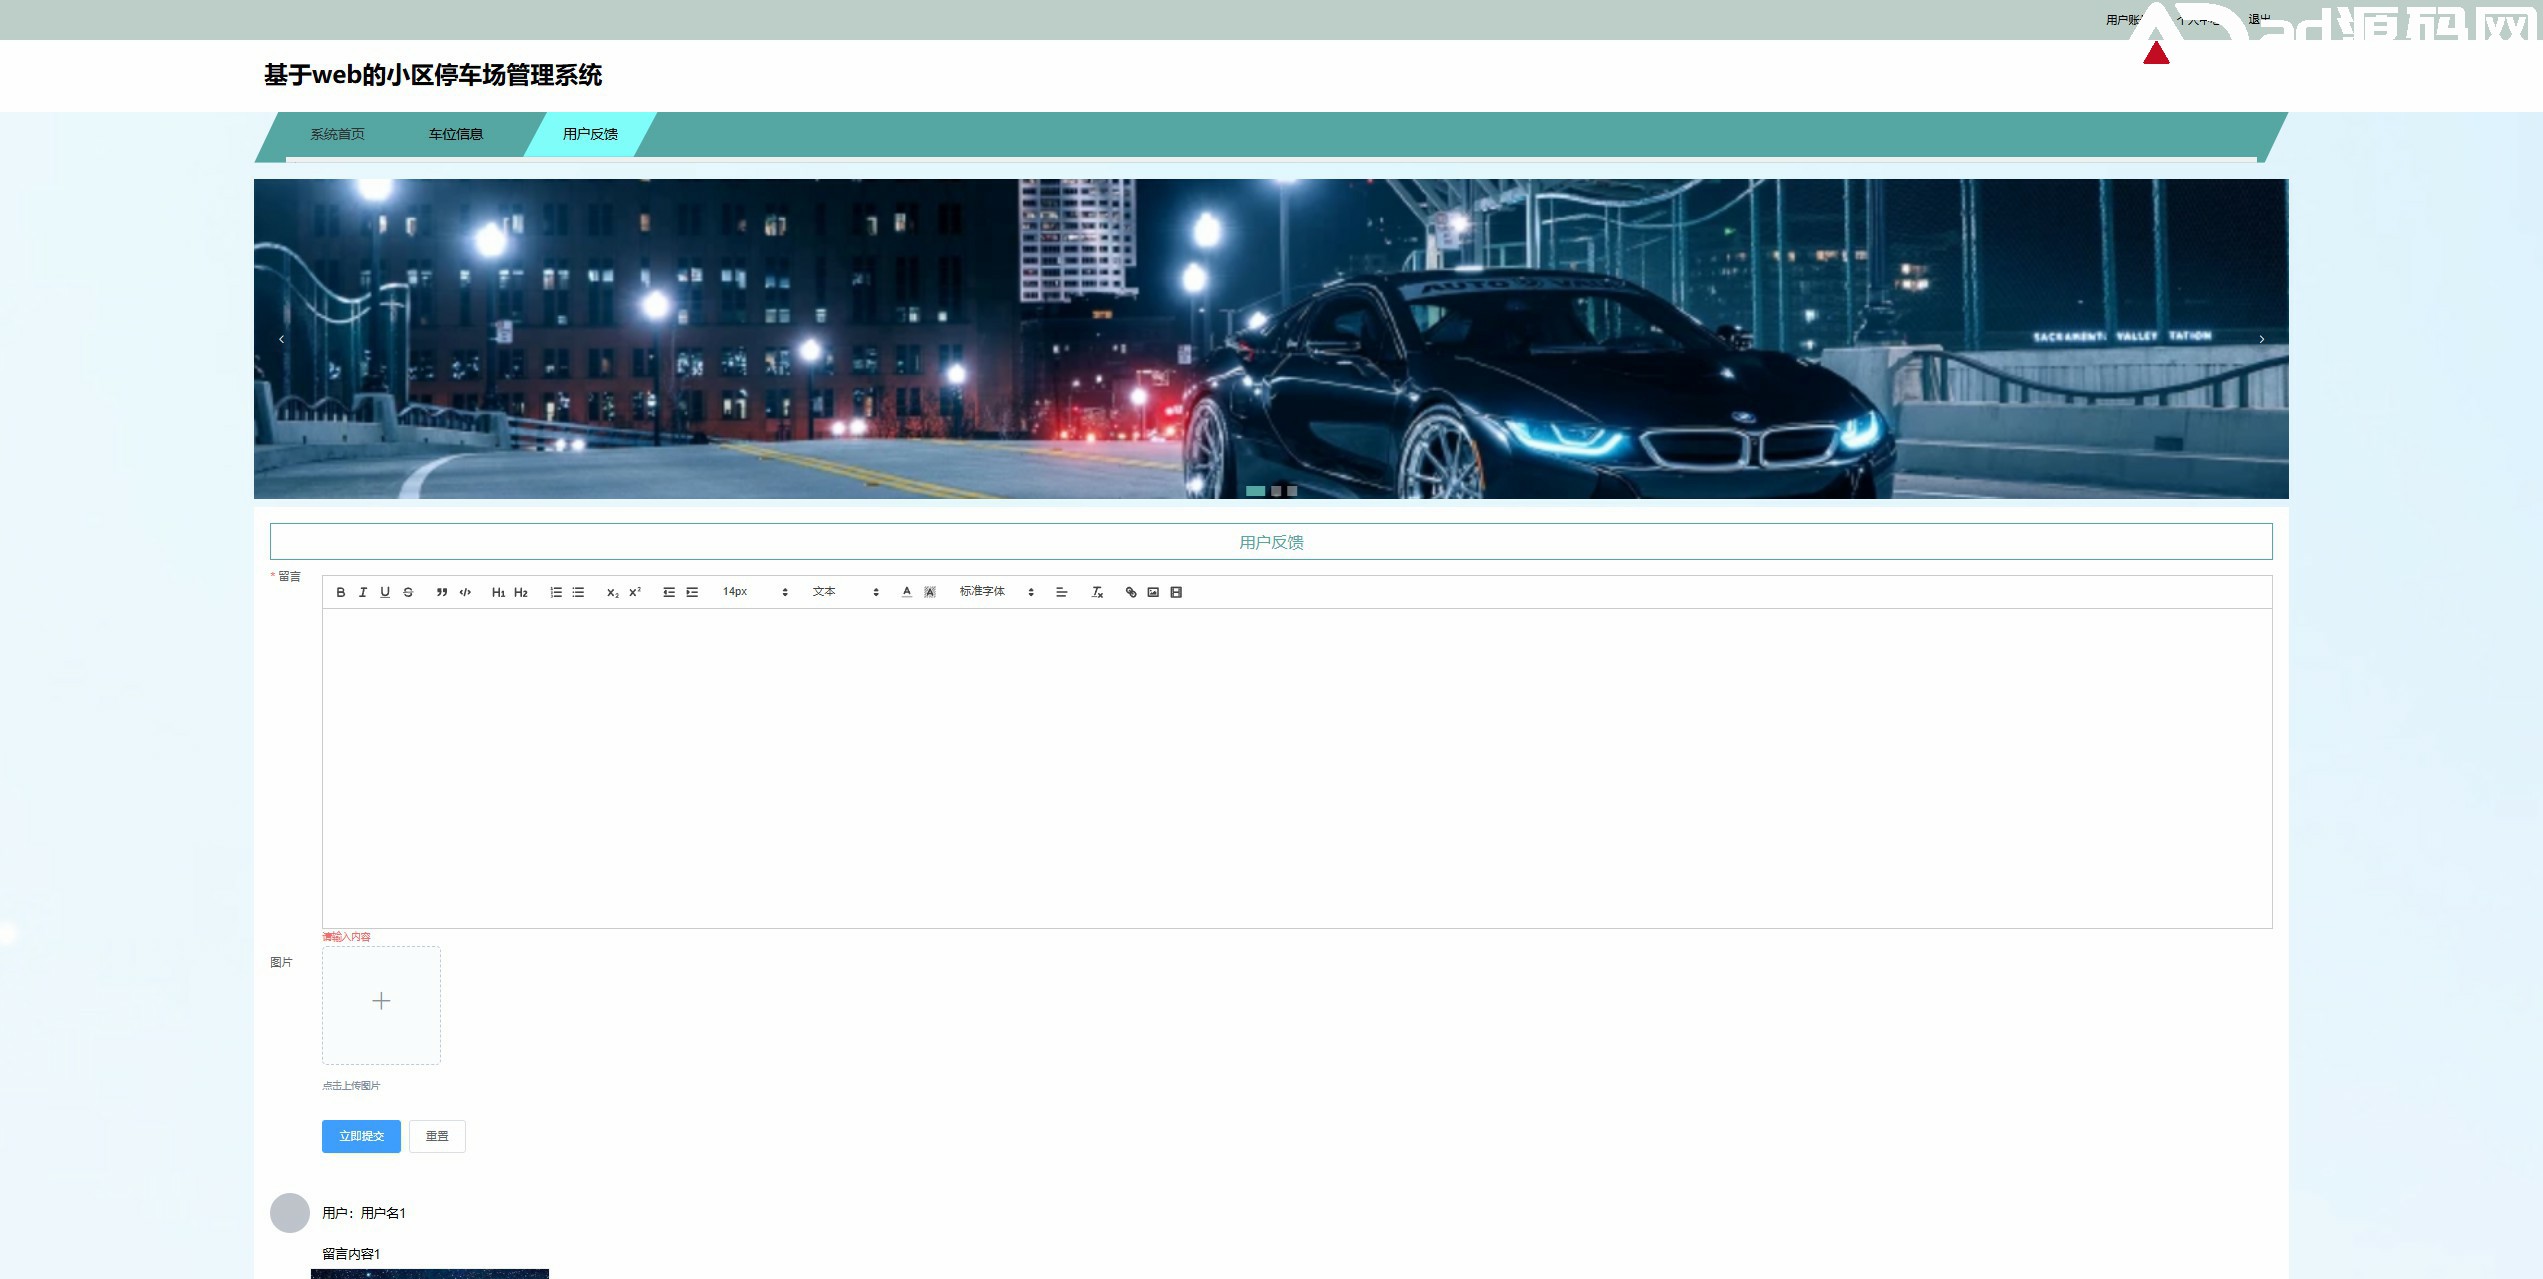Insert a hyperlink via link icon
Screen dimensions: 2543x1279
[x=1131, y=592]
